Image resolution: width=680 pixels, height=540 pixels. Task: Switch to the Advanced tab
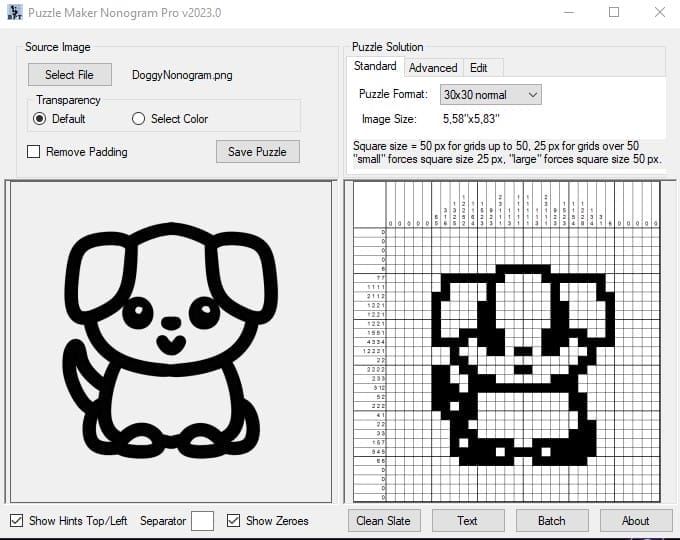tap(433, 68)
